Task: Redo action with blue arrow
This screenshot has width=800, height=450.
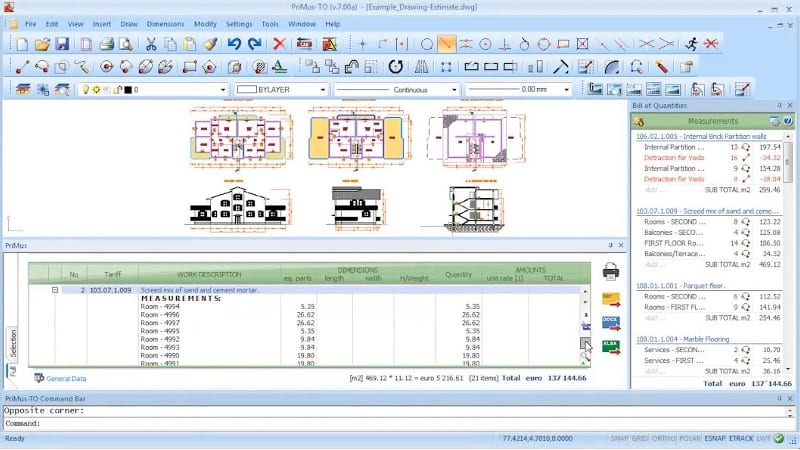Action: point(255,44)
